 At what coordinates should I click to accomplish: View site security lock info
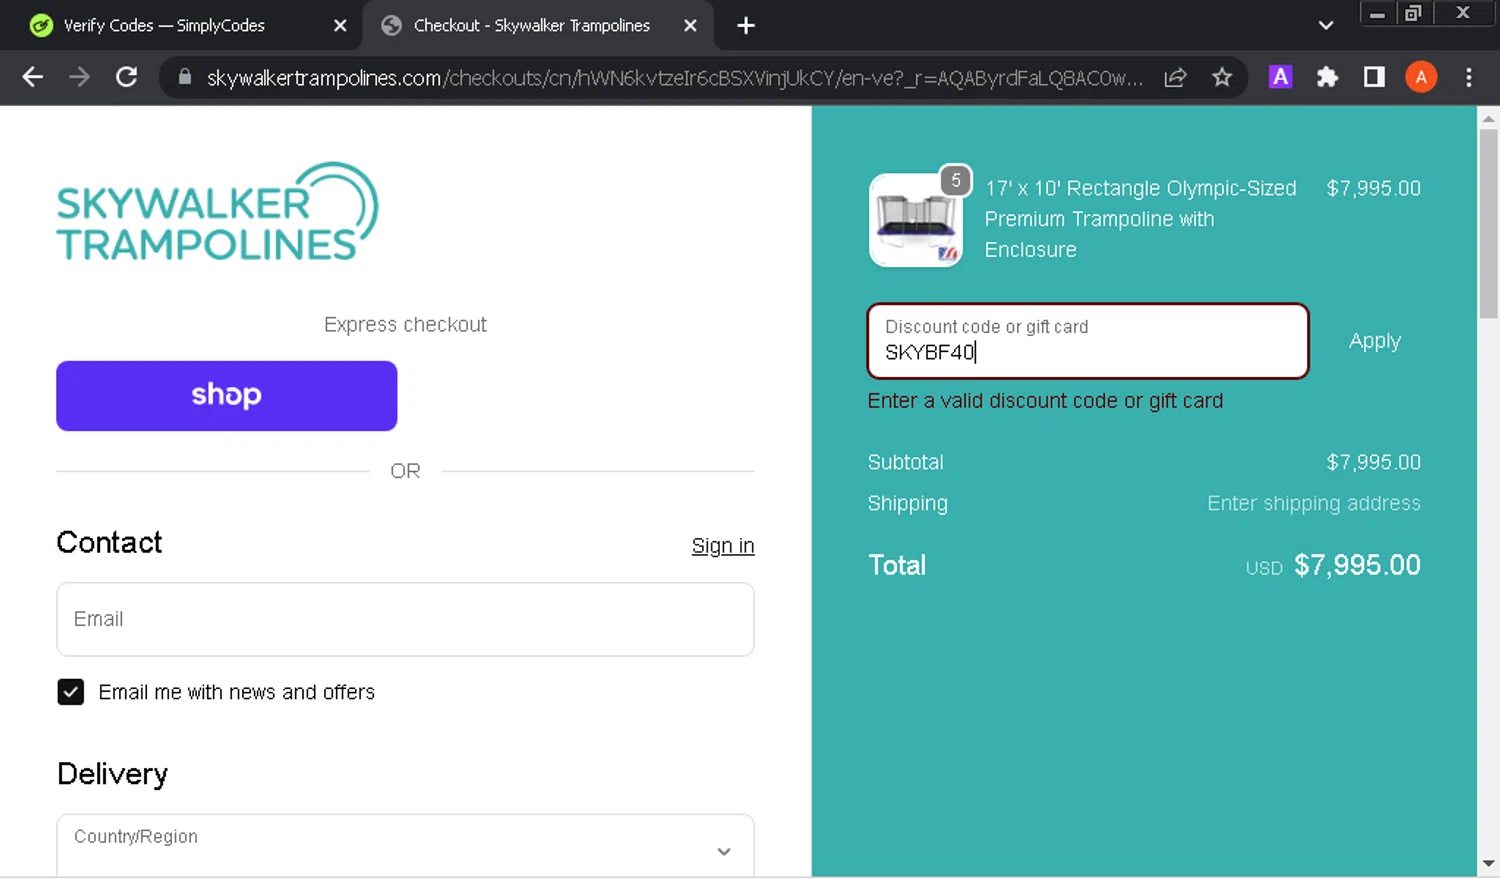point(184,77)
